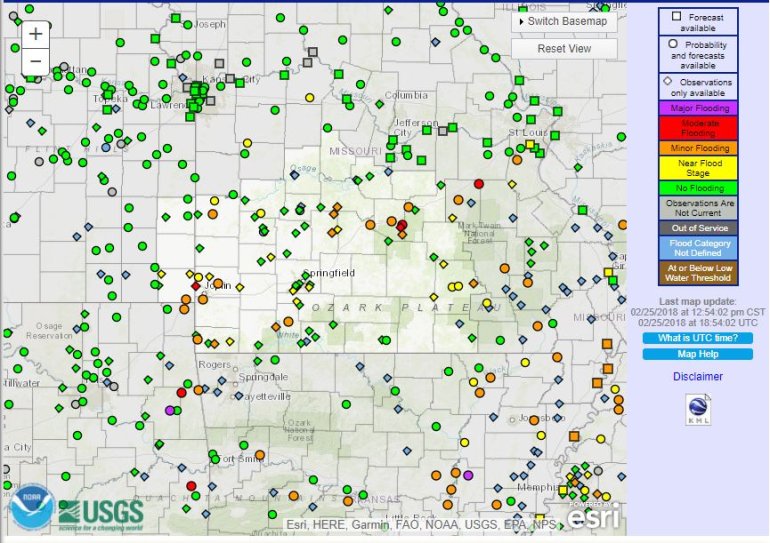Click the yellow square gauge at St. Louis
The height and width of the screenshot is (543, 770).
[530, 144]
